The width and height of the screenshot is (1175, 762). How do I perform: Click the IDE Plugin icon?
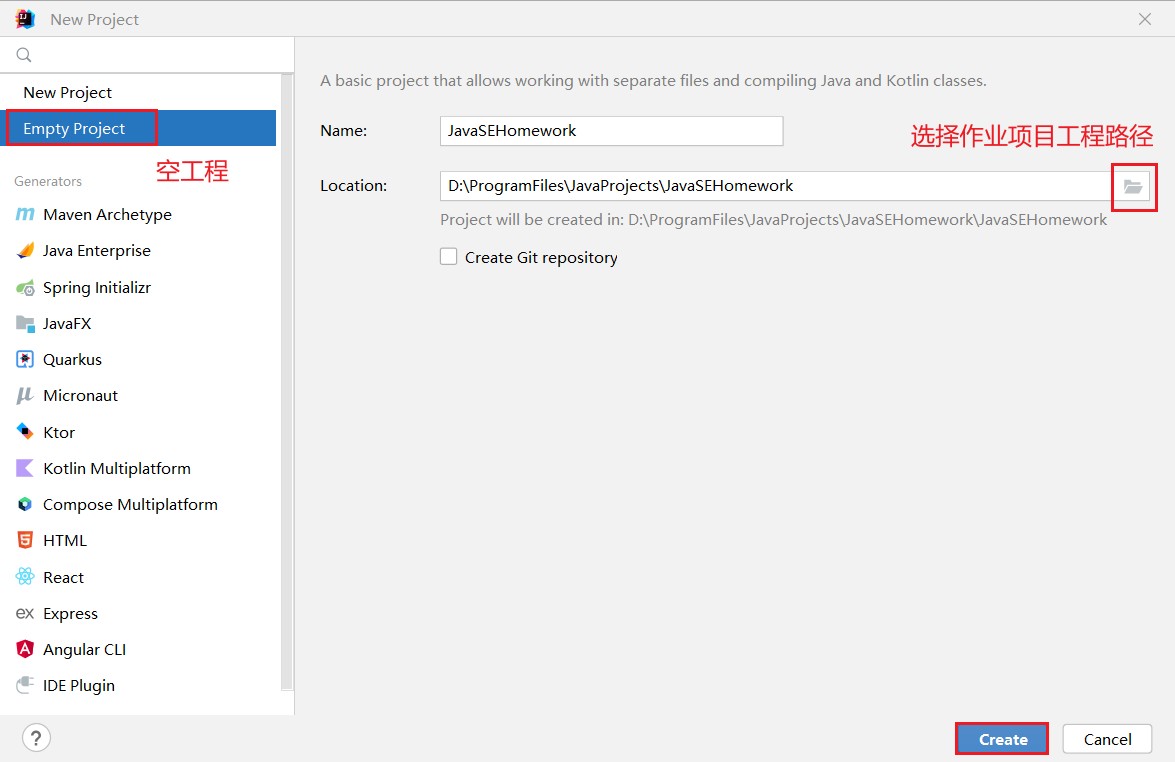[25, 685]
